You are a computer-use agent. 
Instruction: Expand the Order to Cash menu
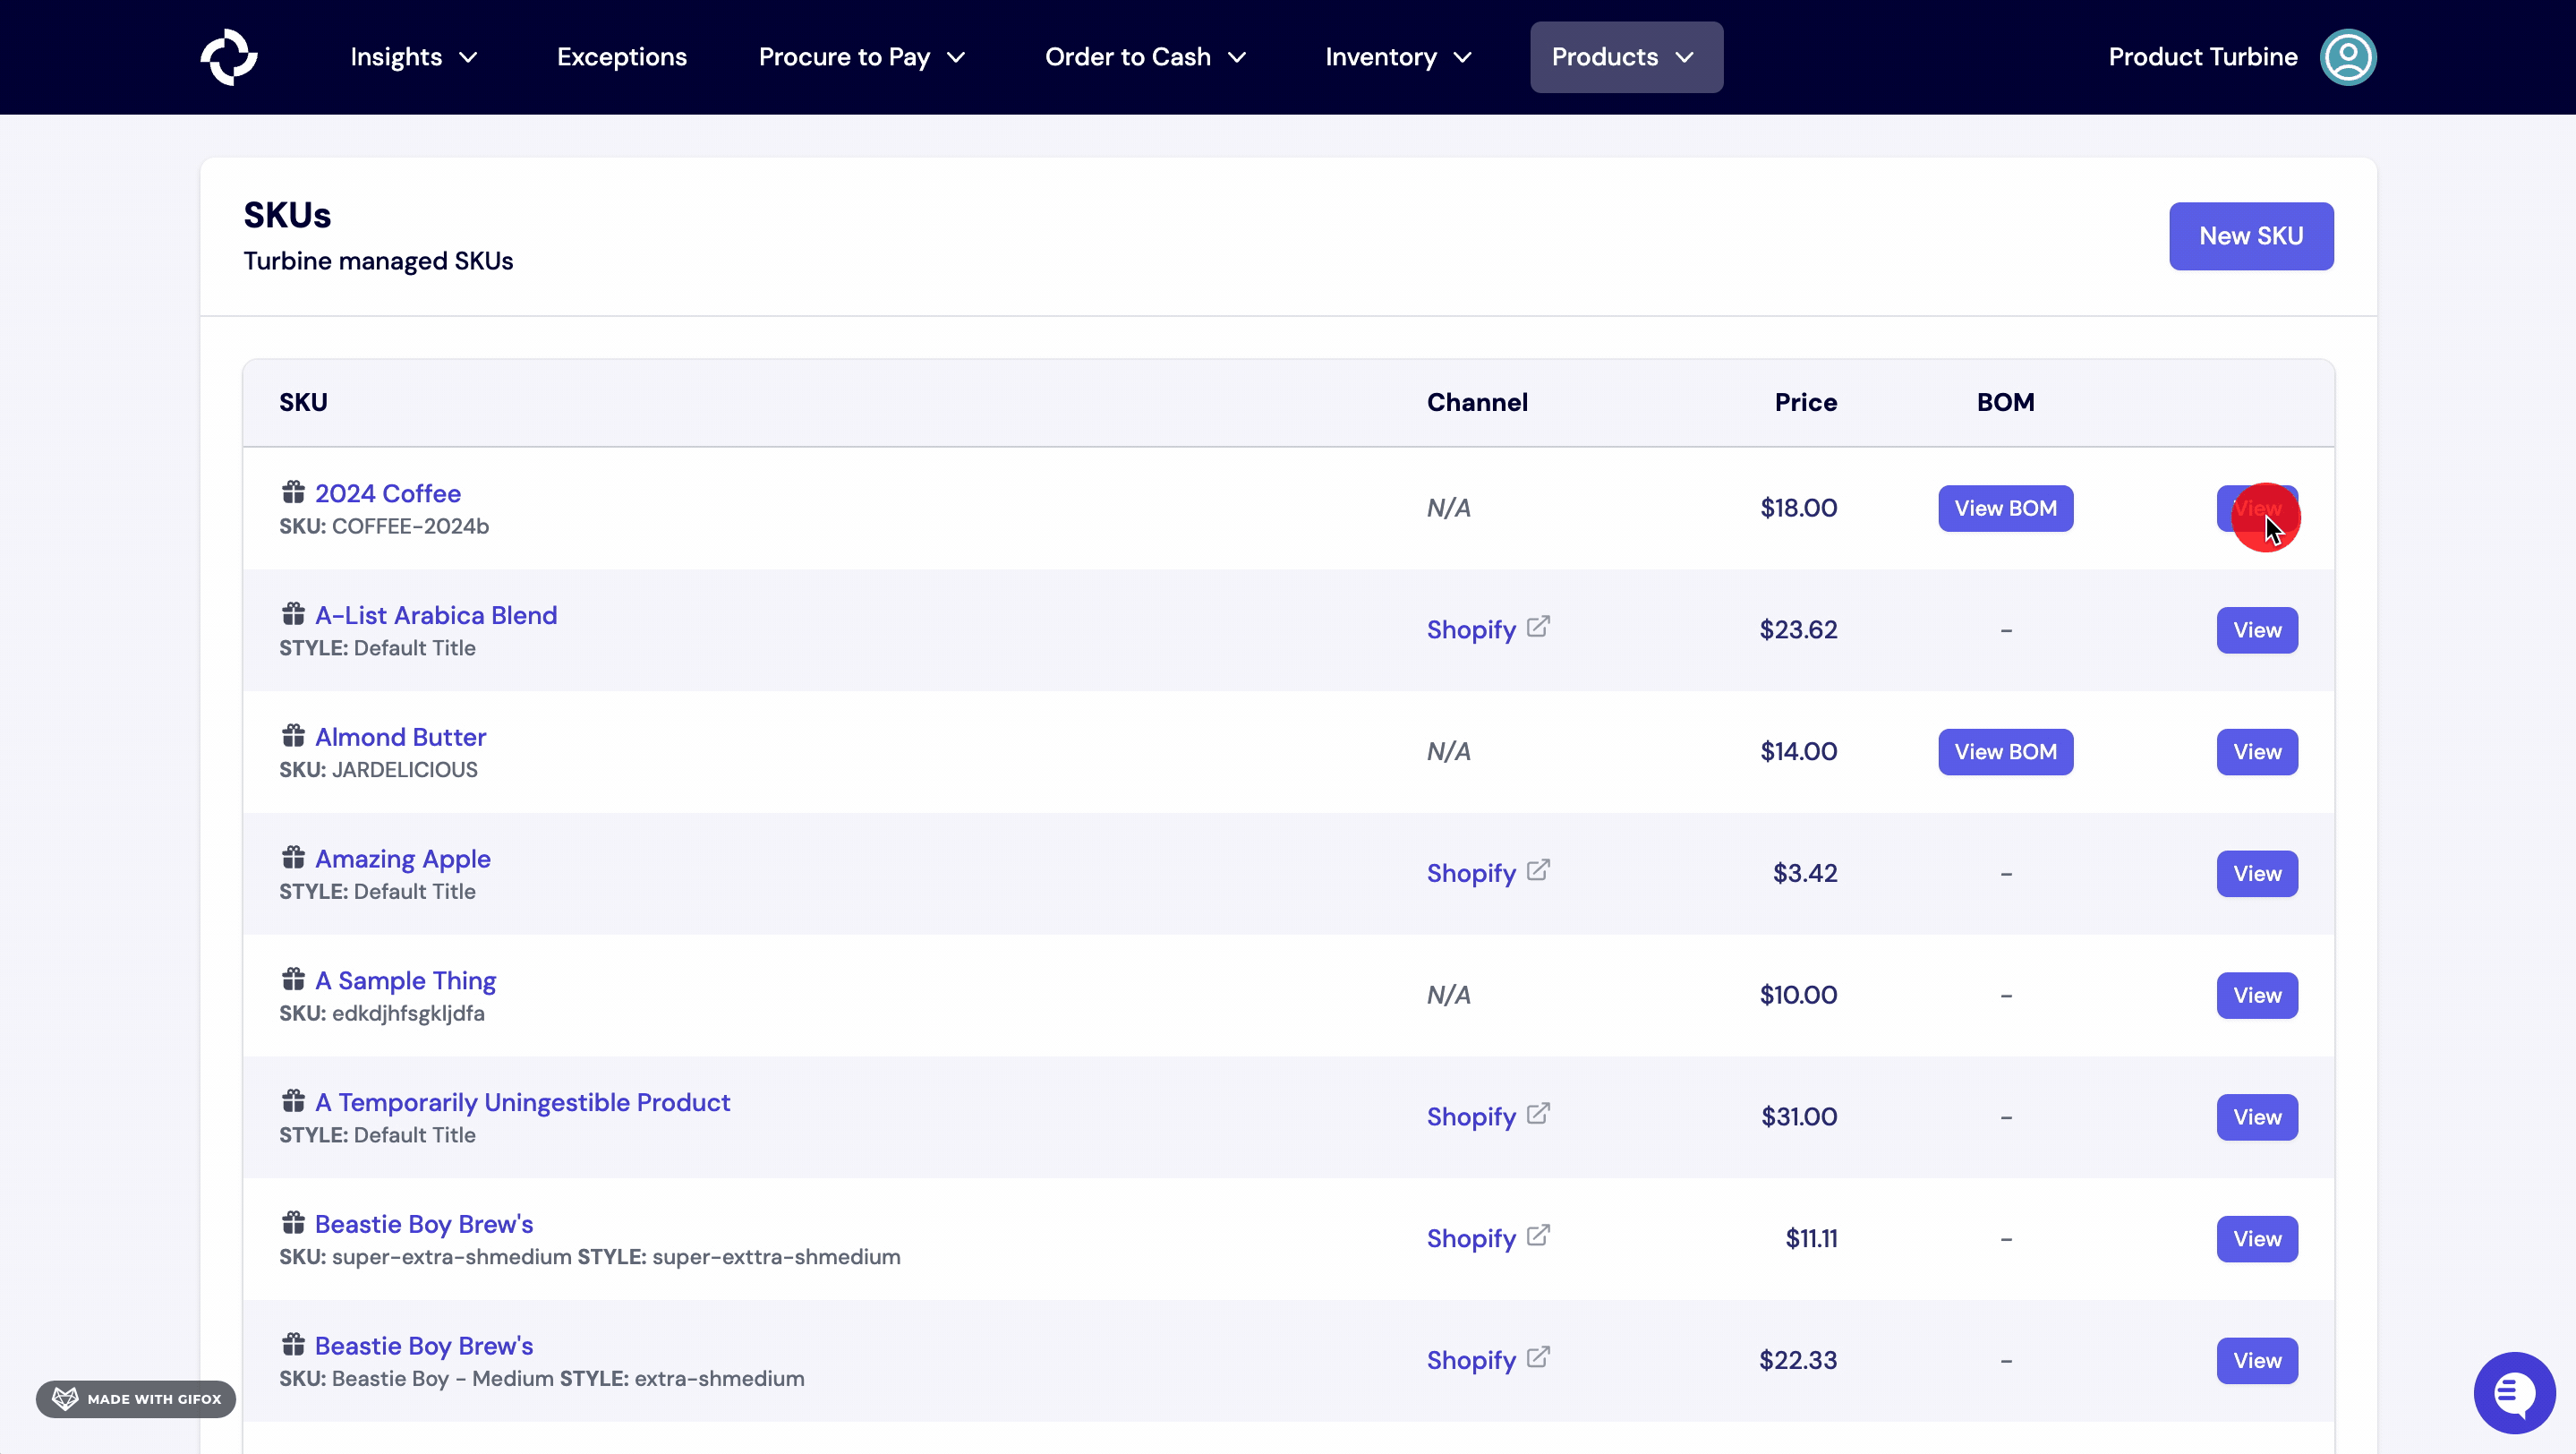click(1144, 57)
